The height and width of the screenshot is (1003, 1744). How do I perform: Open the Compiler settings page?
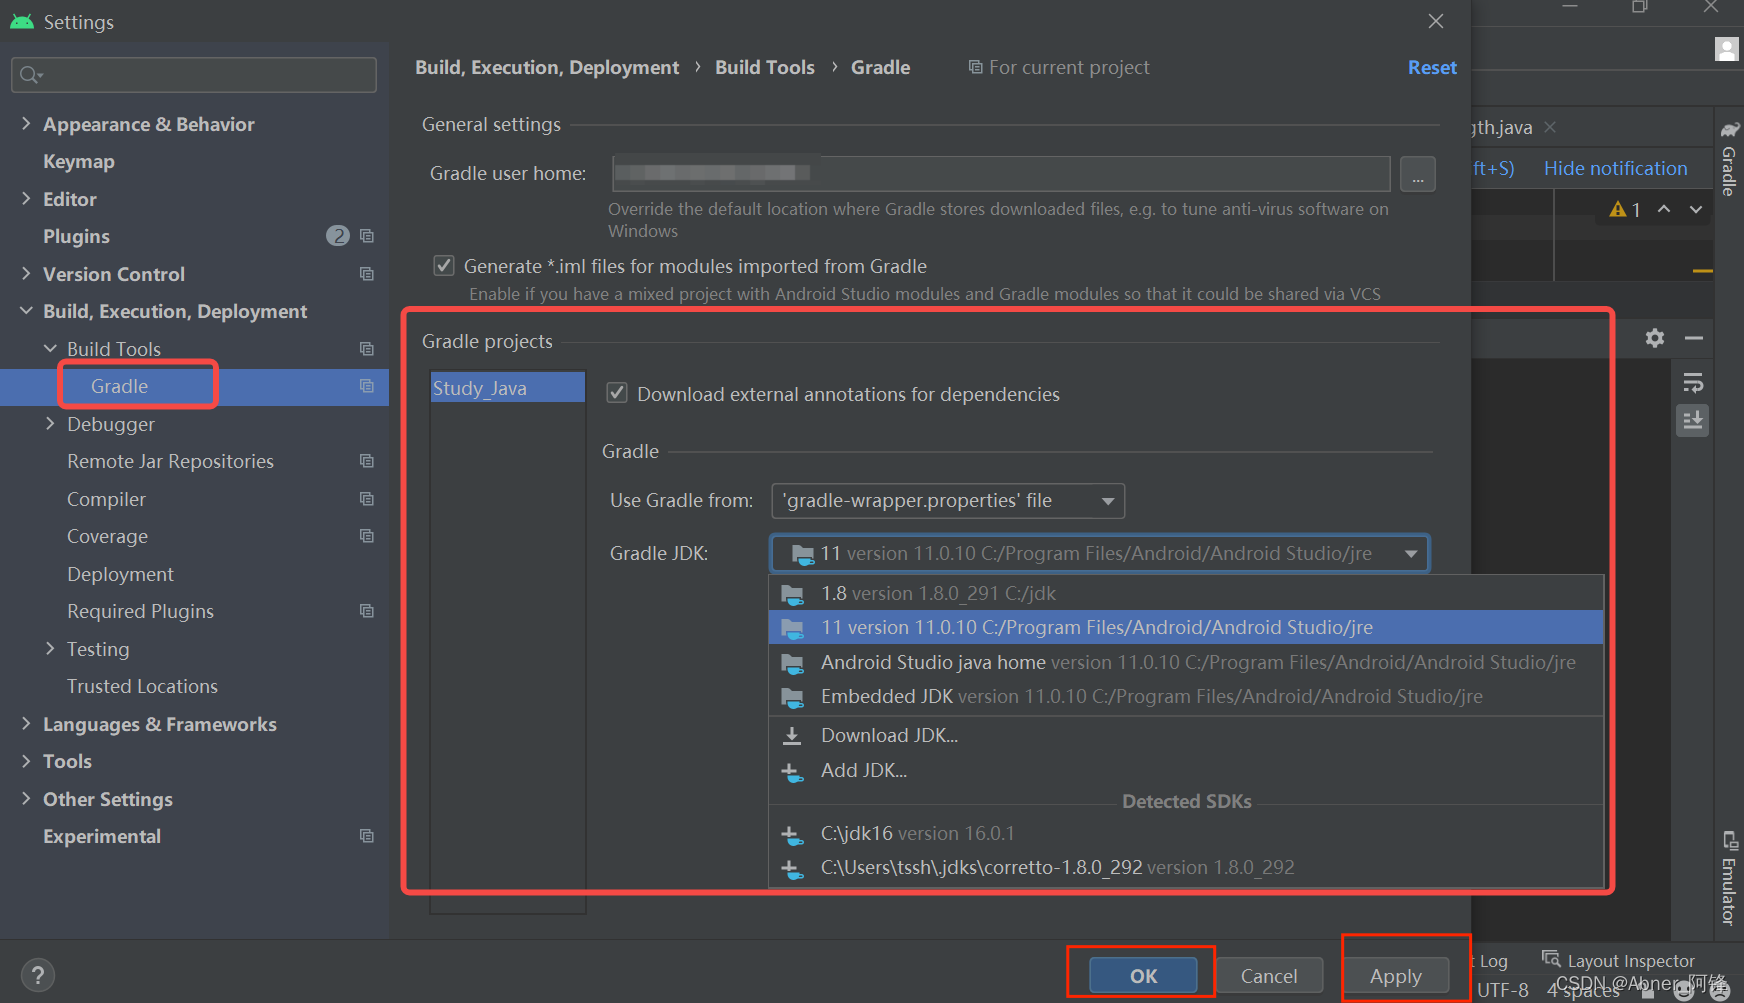pyautogui.click(x=106, y=499)
